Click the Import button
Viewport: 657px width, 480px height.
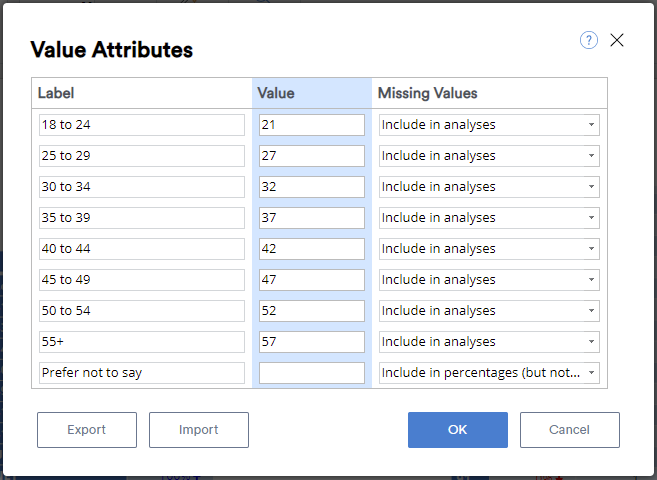pyautogui.click(x=199, y=430)
